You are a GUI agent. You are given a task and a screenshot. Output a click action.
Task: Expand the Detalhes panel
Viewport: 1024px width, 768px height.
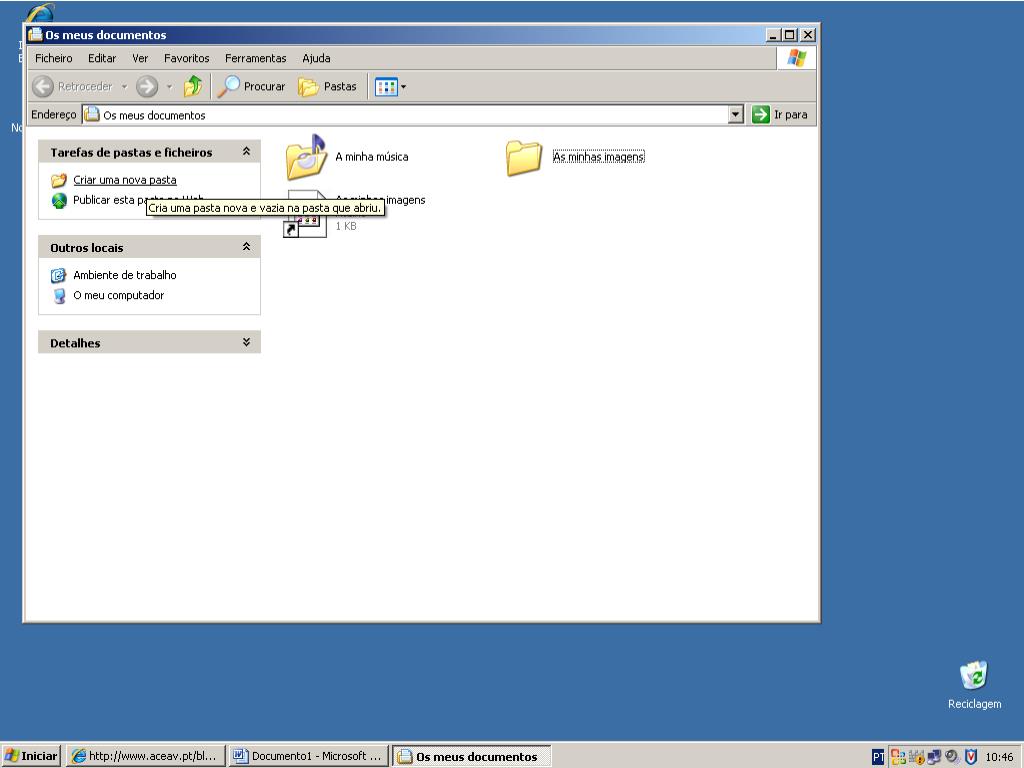(x=246, y=342)
